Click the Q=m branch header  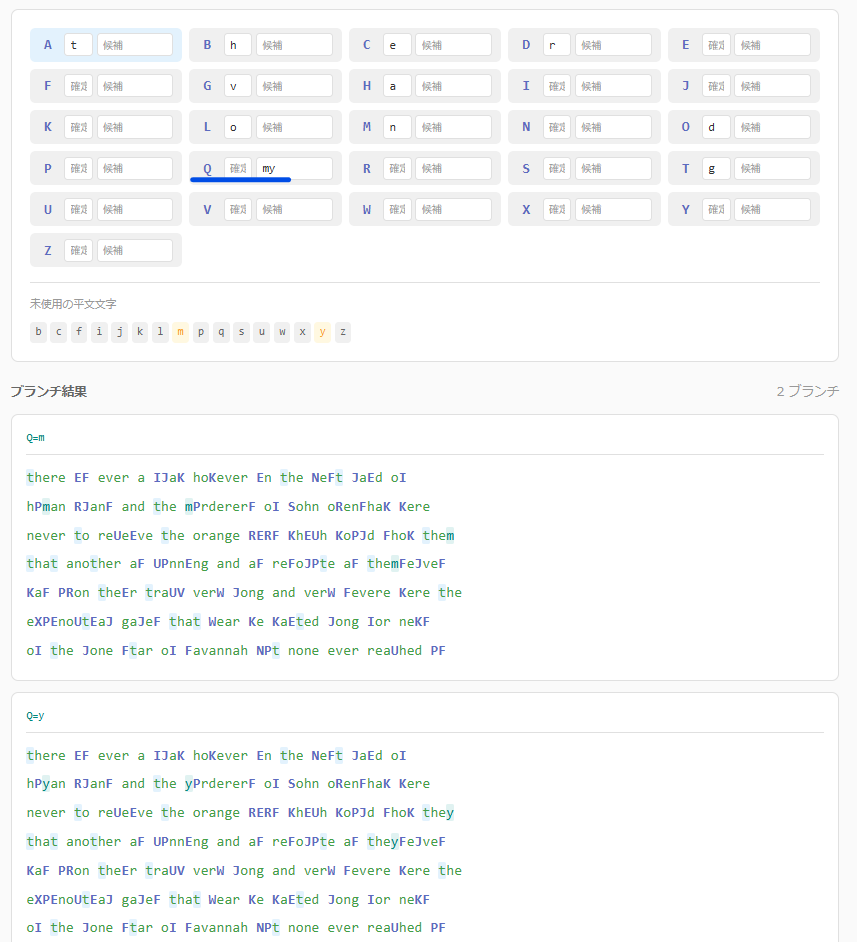(35, 437)
